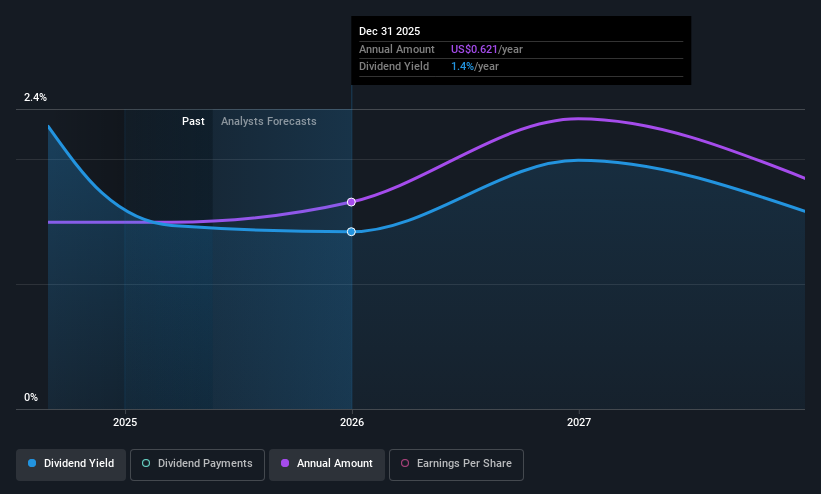Click the Annual Amount tooltip row label
The width and height of the screenshot is (821, 494).
(x=397, y=49)
